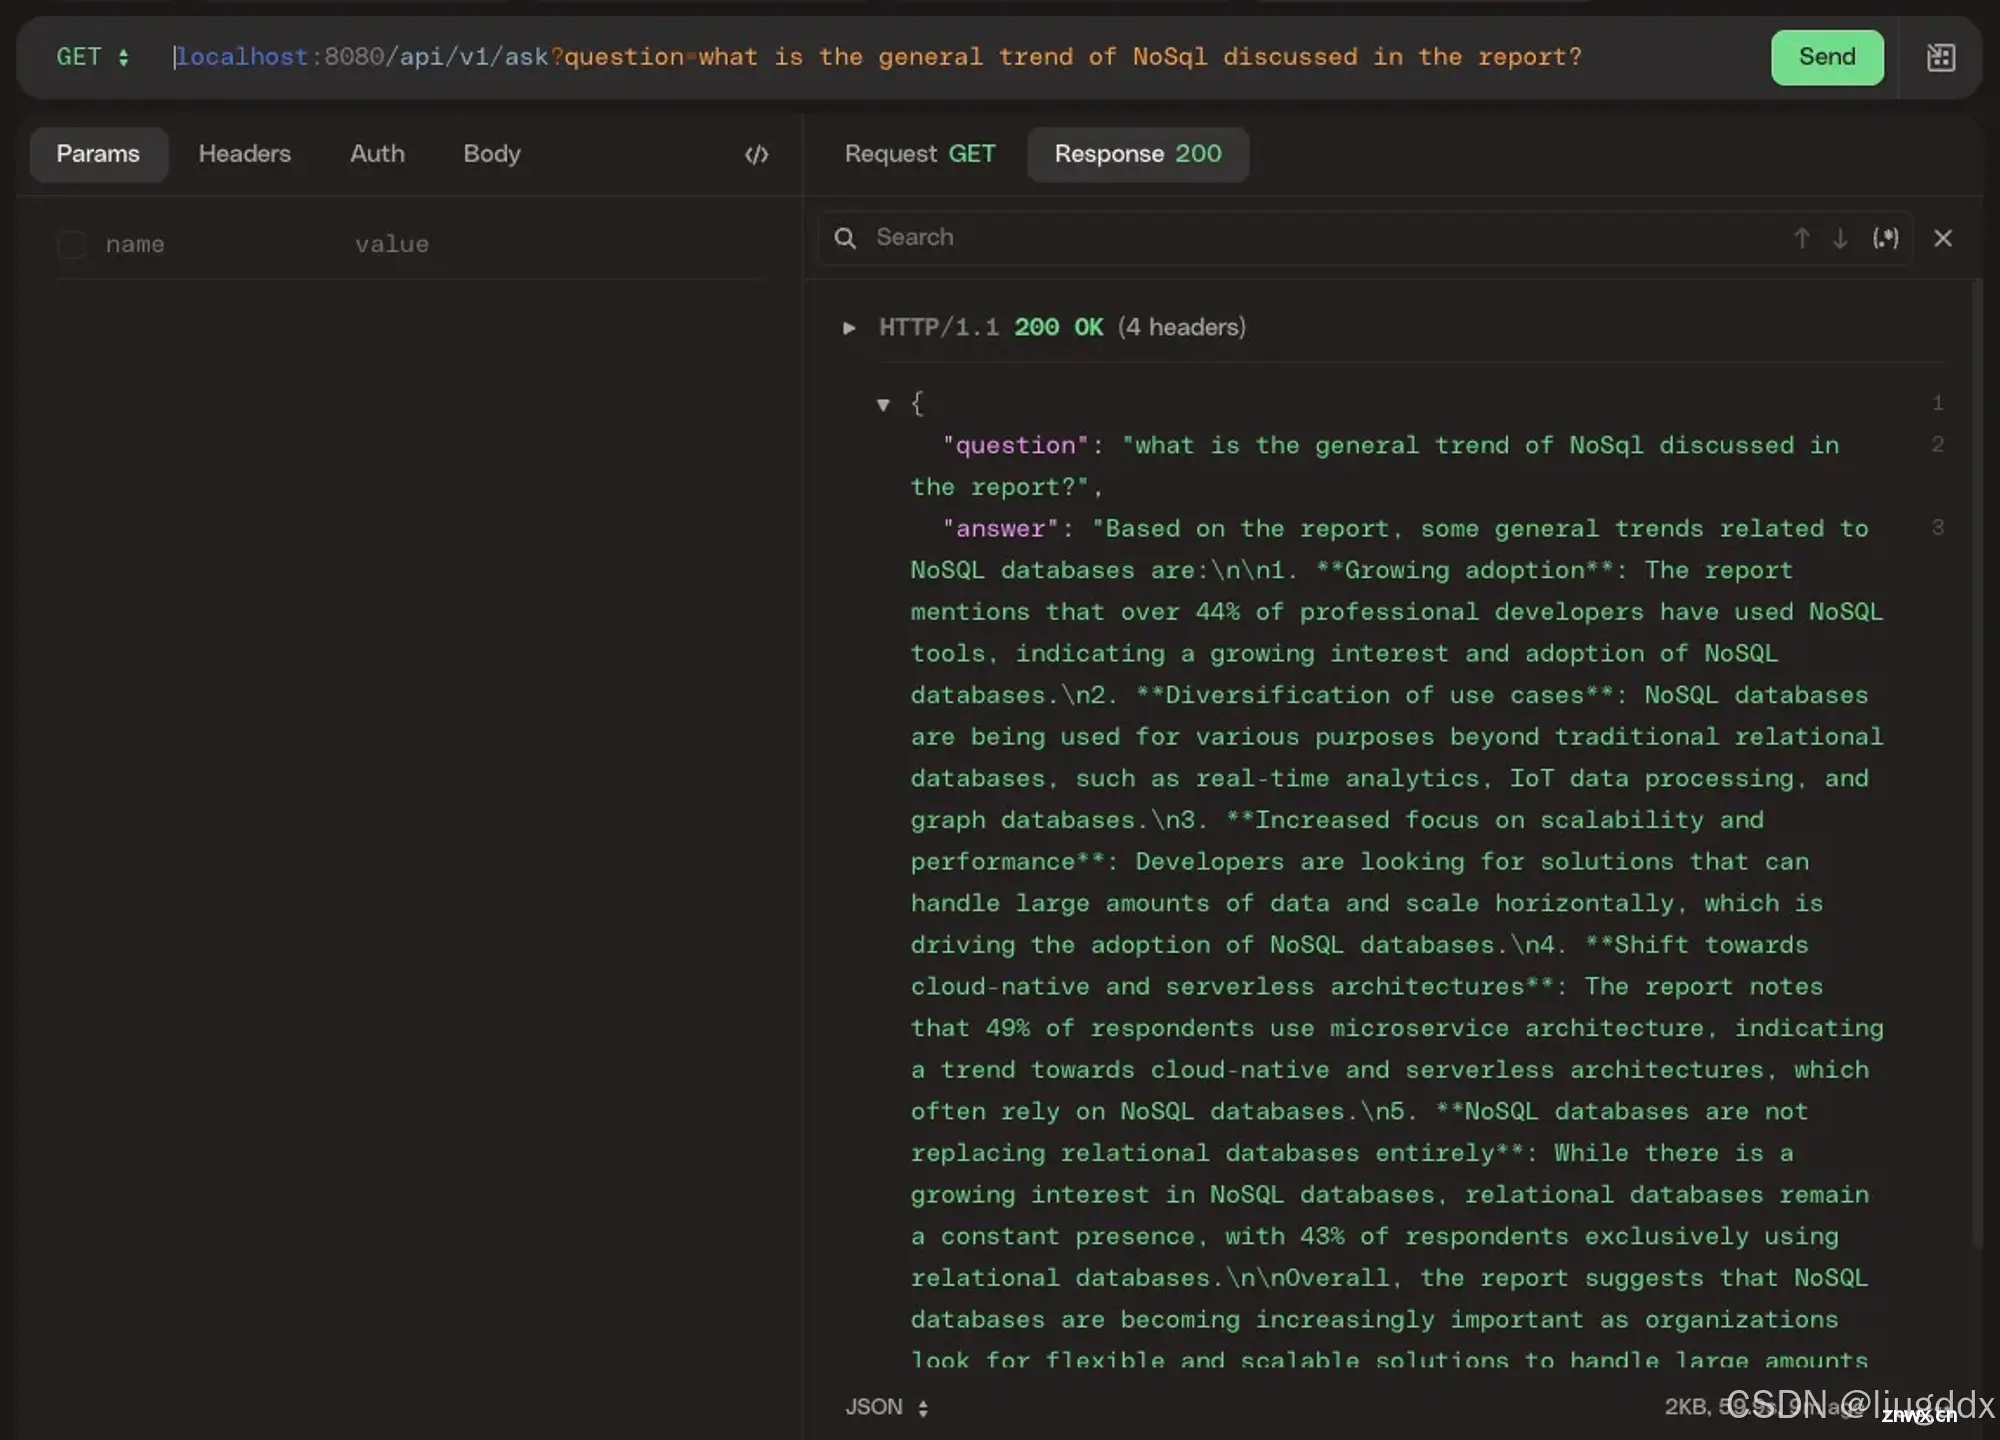View the Request GET tab

(919, 154)
